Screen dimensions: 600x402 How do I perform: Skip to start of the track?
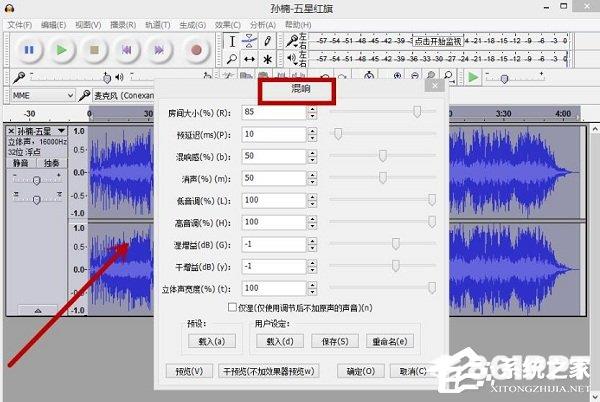pos(127,50)
